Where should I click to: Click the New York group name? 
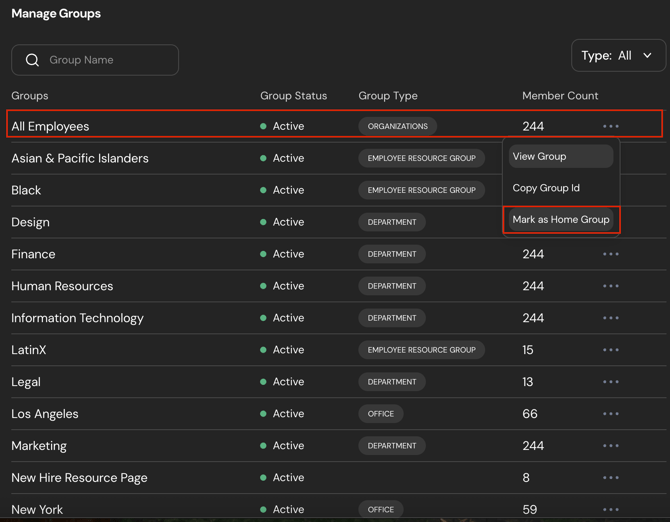click(37, 510)
